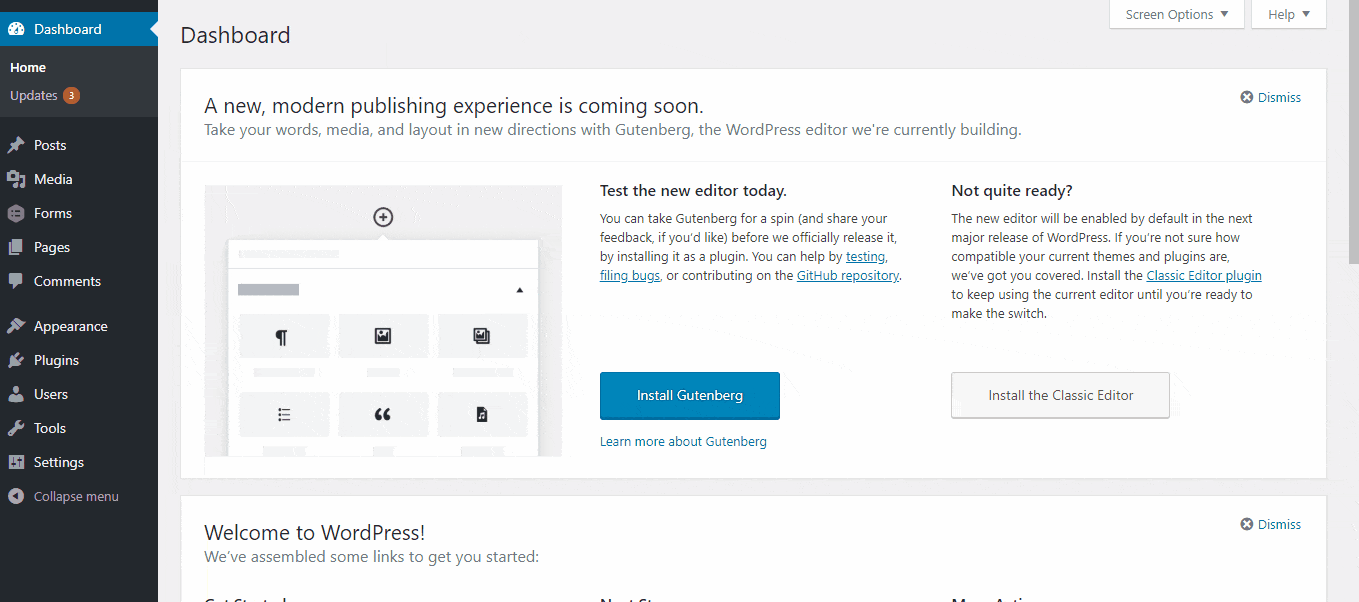Viewport: 1359px width, 602px height.
Task: Select Home submenu item
Action: (x=28, y=68)
